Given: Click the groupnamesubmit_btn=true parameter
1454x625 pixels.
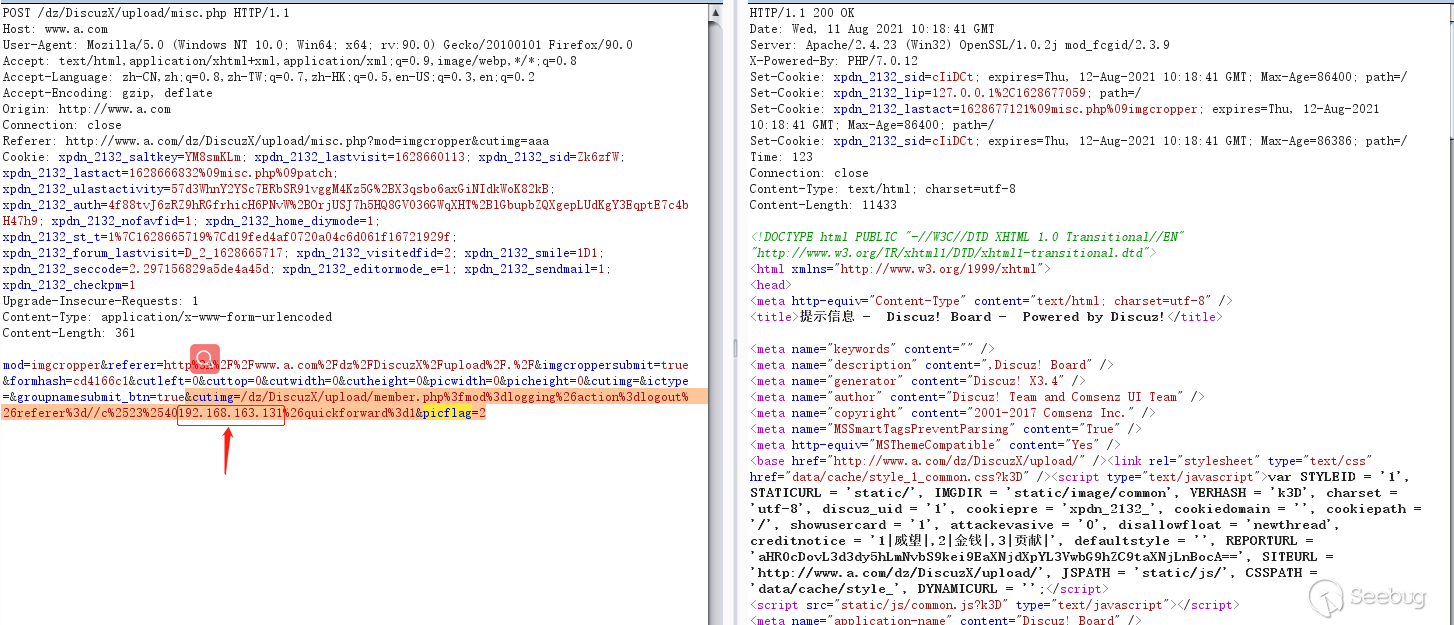Looking at the screenshot, I should click(97, 397).
